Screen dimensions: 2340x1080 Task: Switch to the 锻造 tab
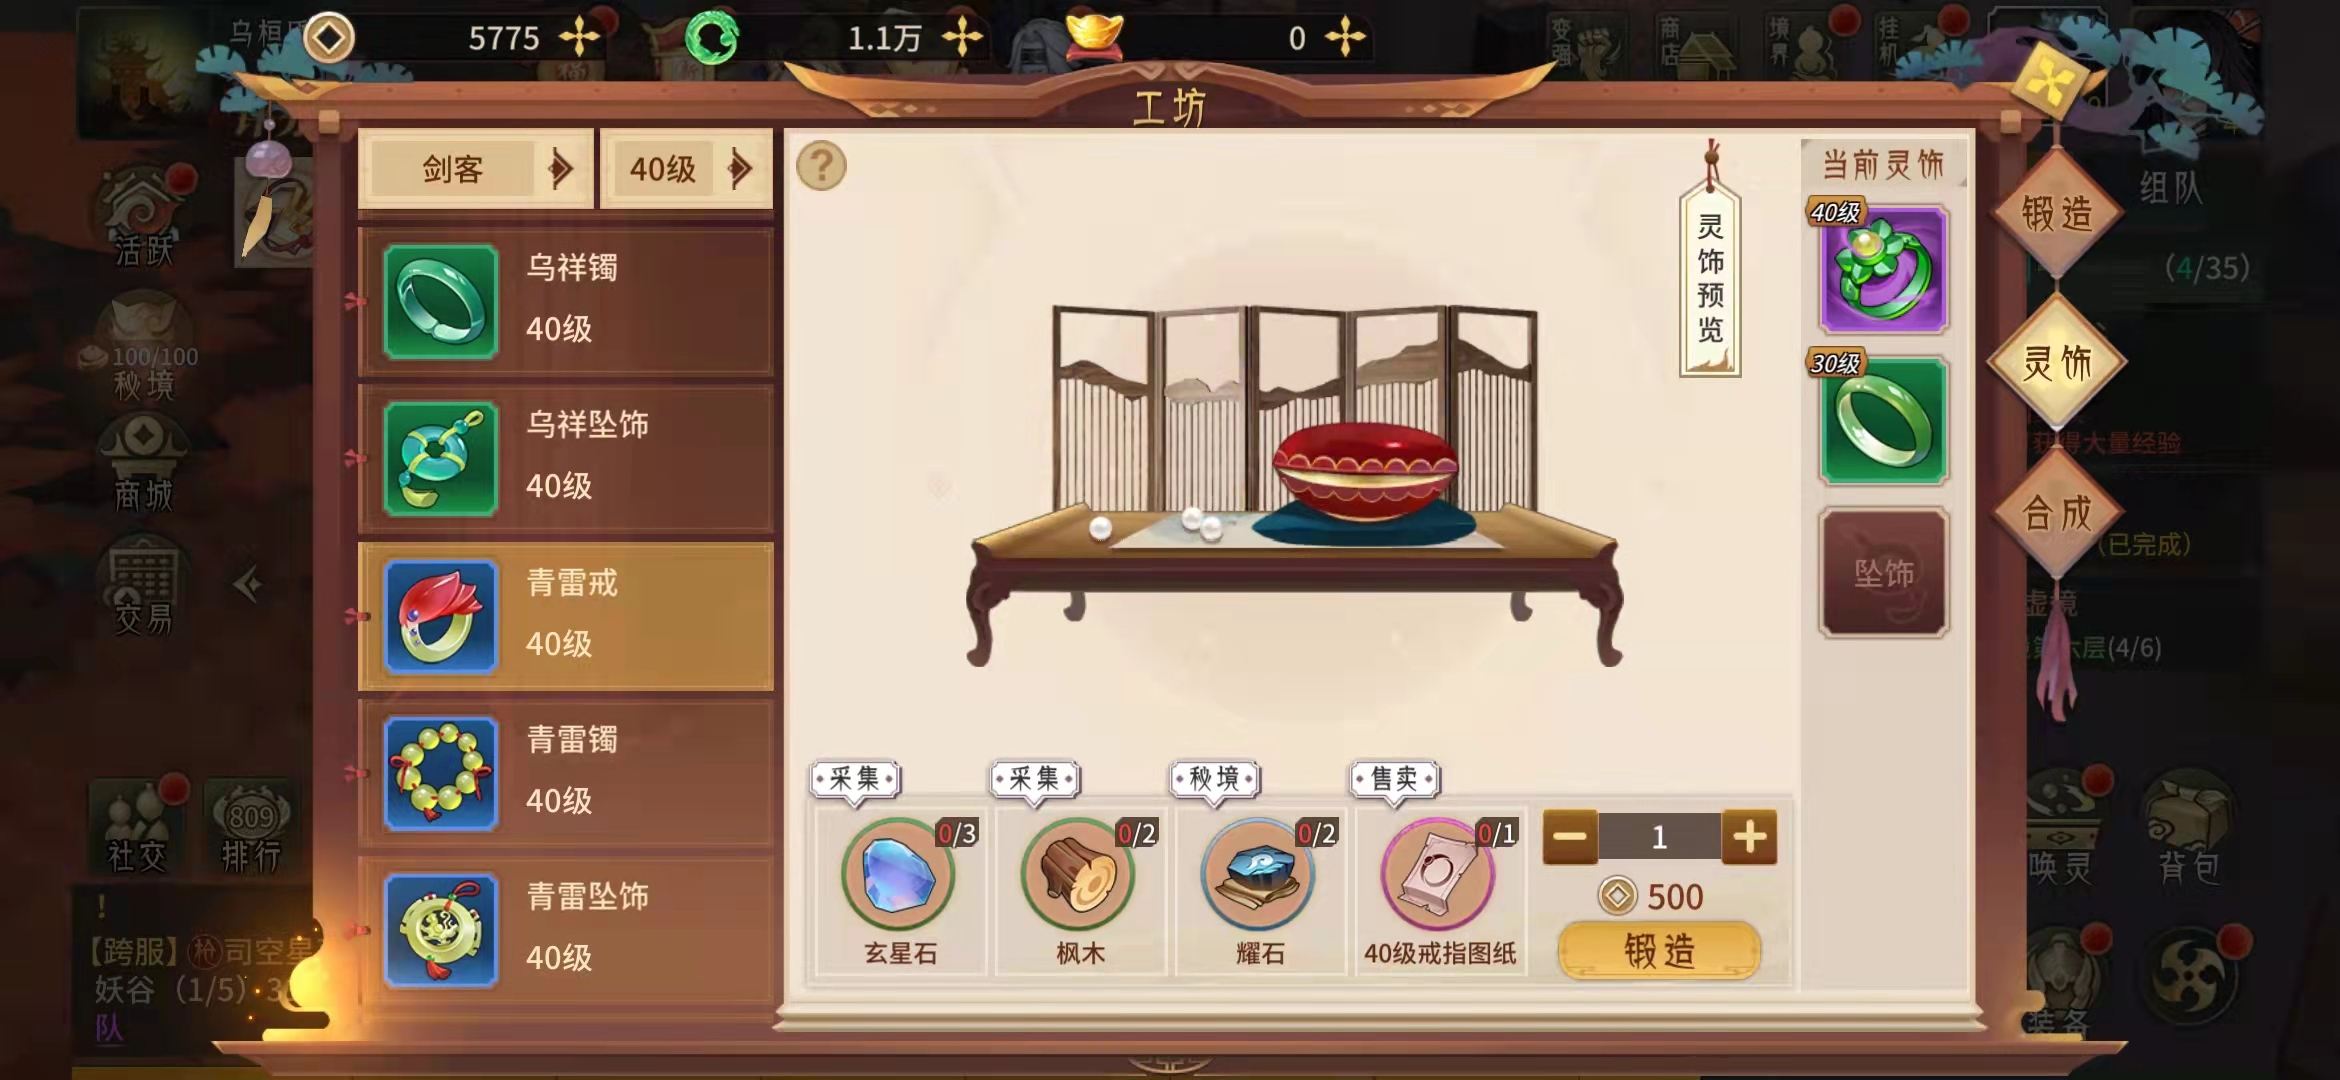2057,213
